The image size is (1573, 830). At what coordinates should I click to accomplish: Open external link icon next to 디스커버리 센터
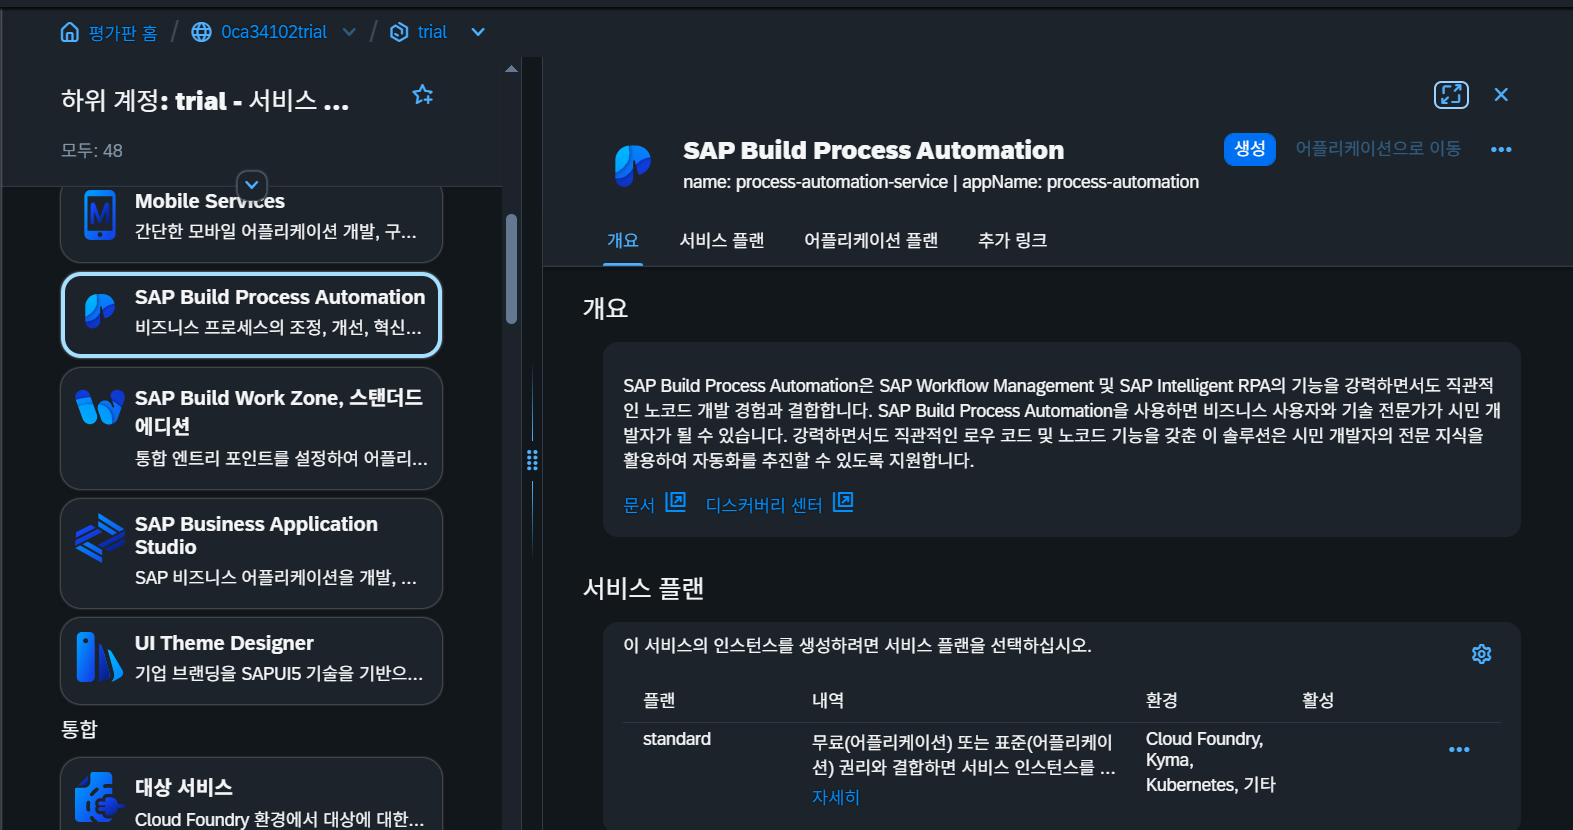point(843,502)
